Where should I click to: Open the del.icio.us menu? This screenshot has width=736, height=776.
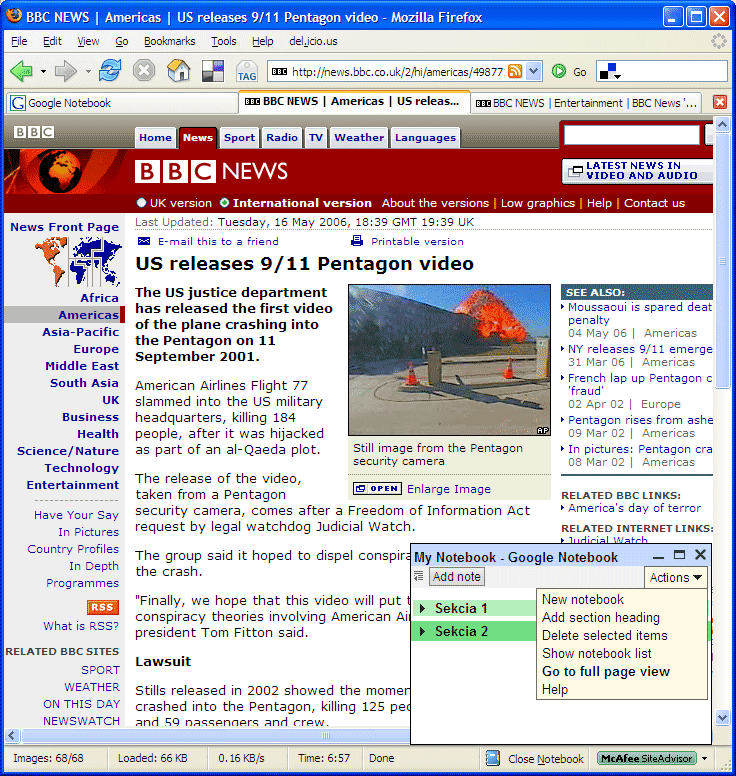click(313, 41)
